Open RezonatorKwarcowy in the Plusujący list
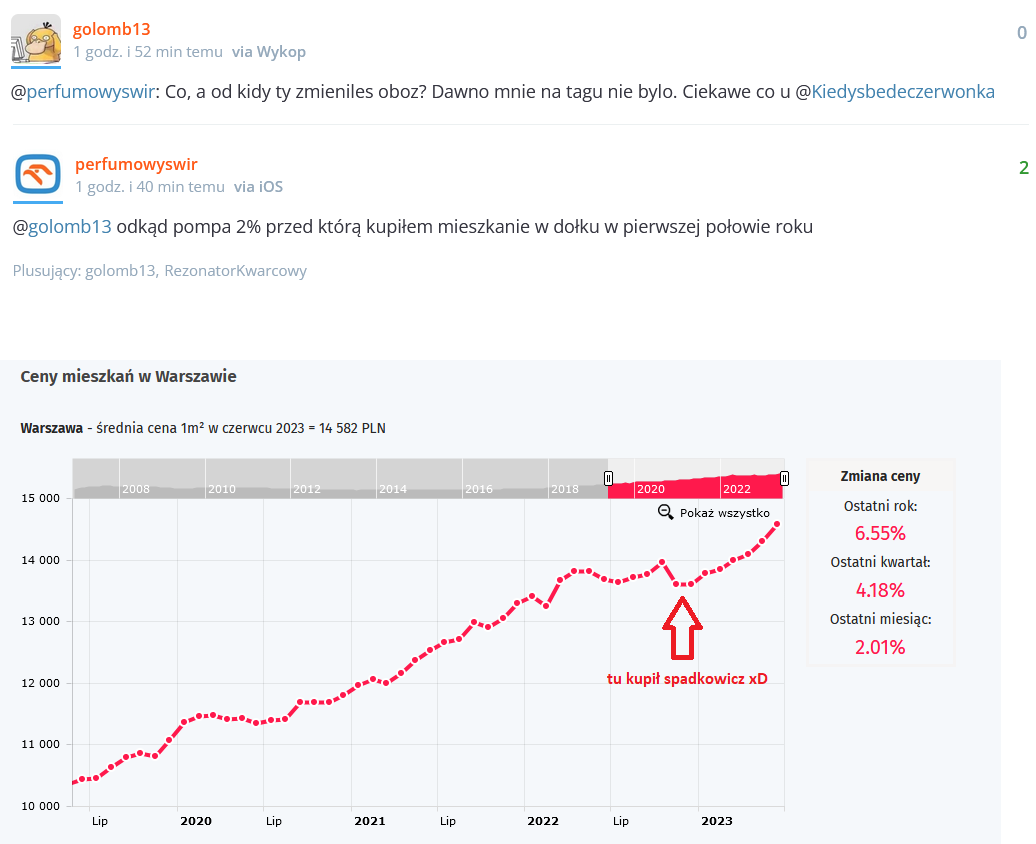 pos(236,270)
